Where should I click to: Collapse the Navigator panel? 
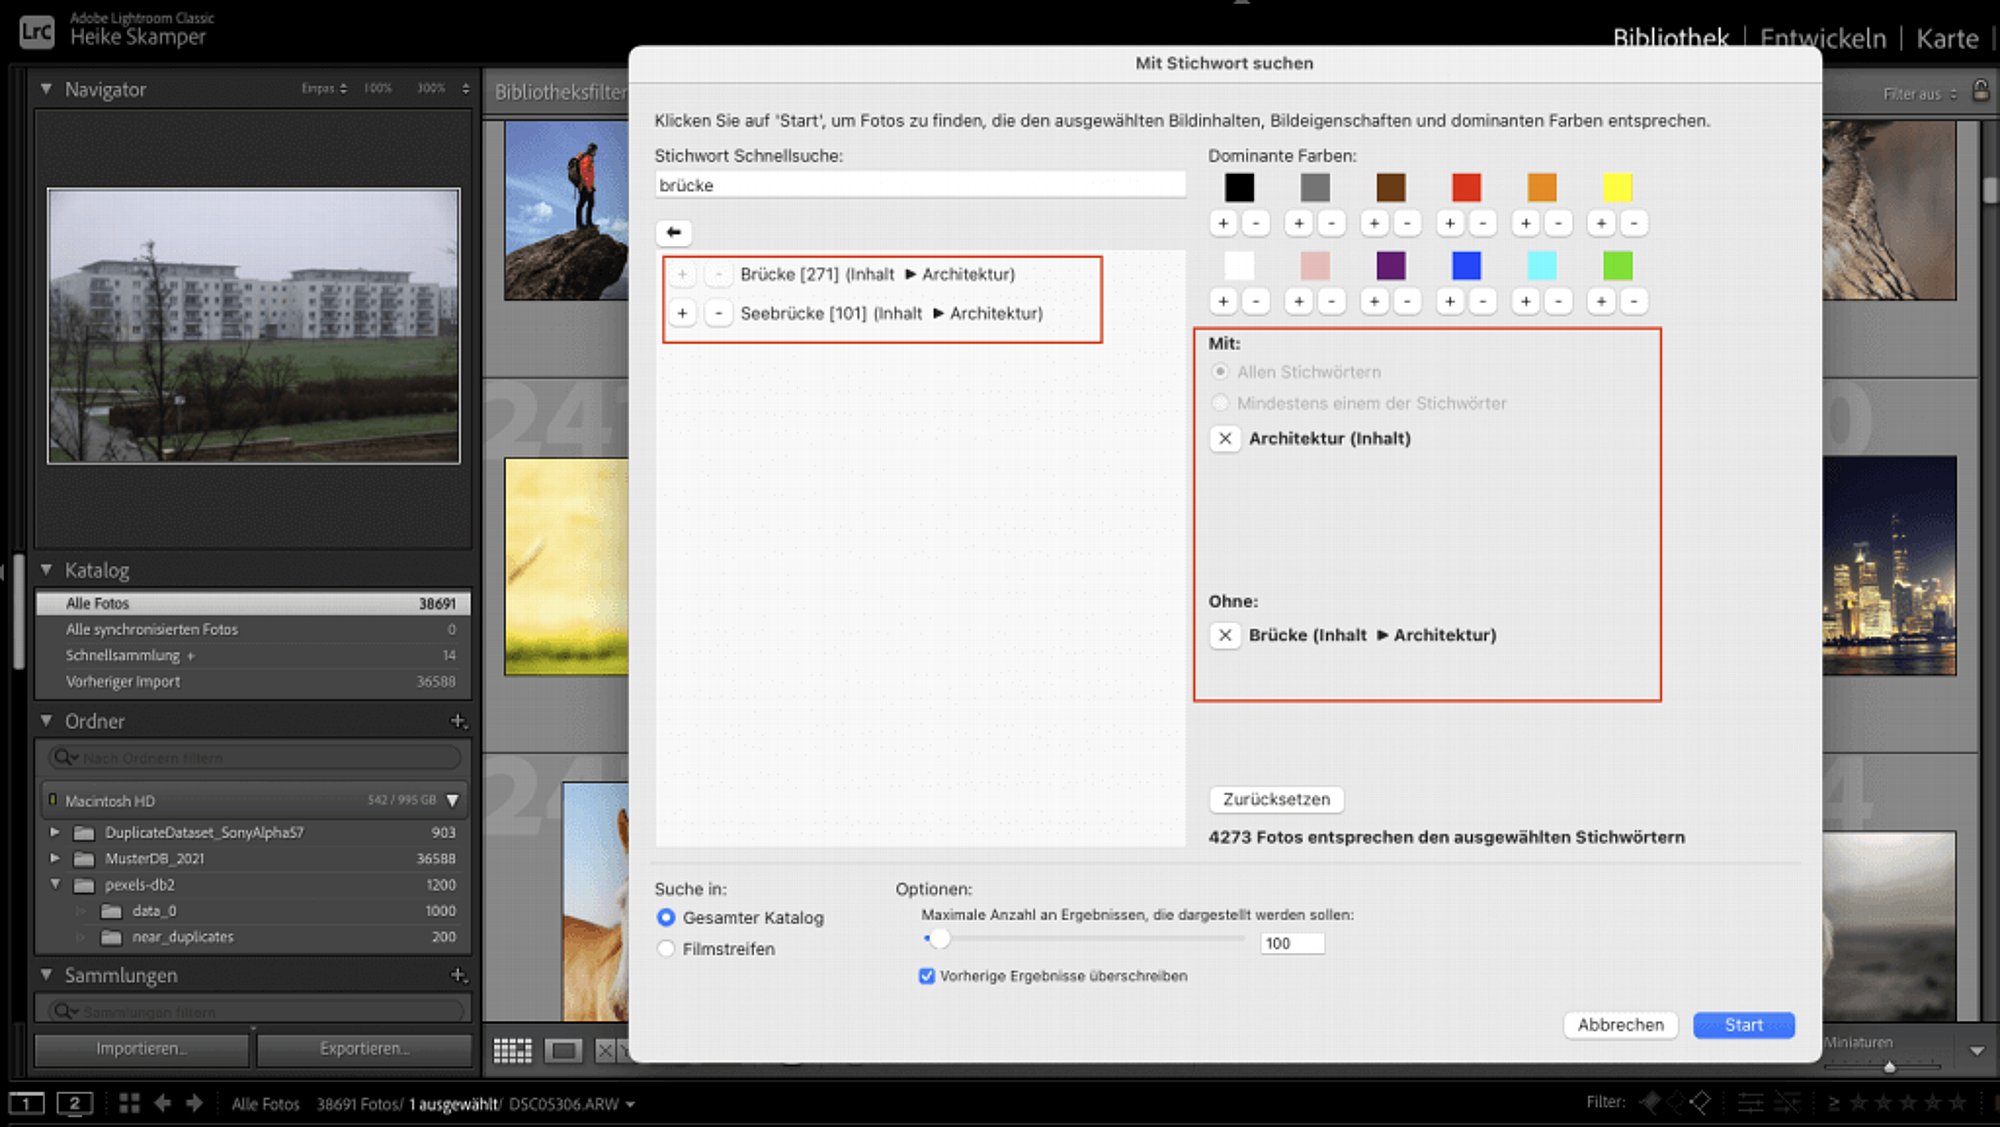[x=46, y=89]
